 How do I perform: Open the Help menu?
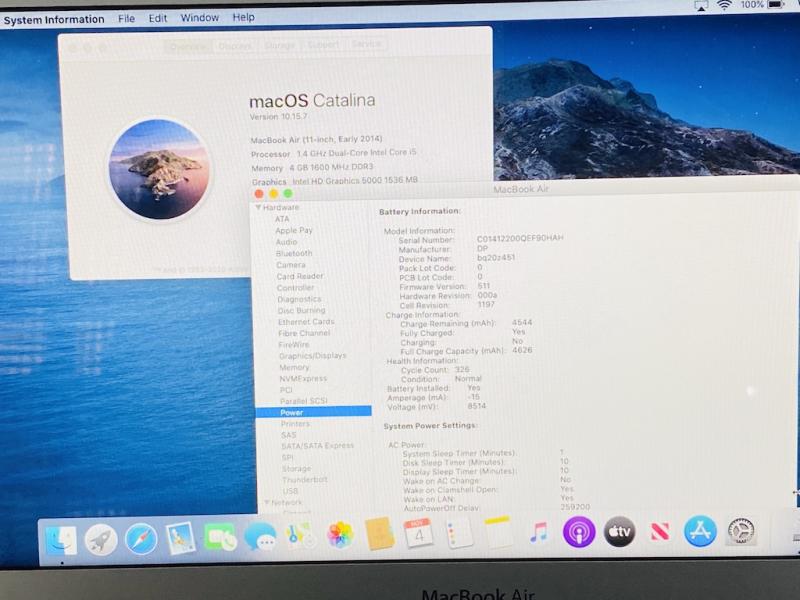pos(243,17)
